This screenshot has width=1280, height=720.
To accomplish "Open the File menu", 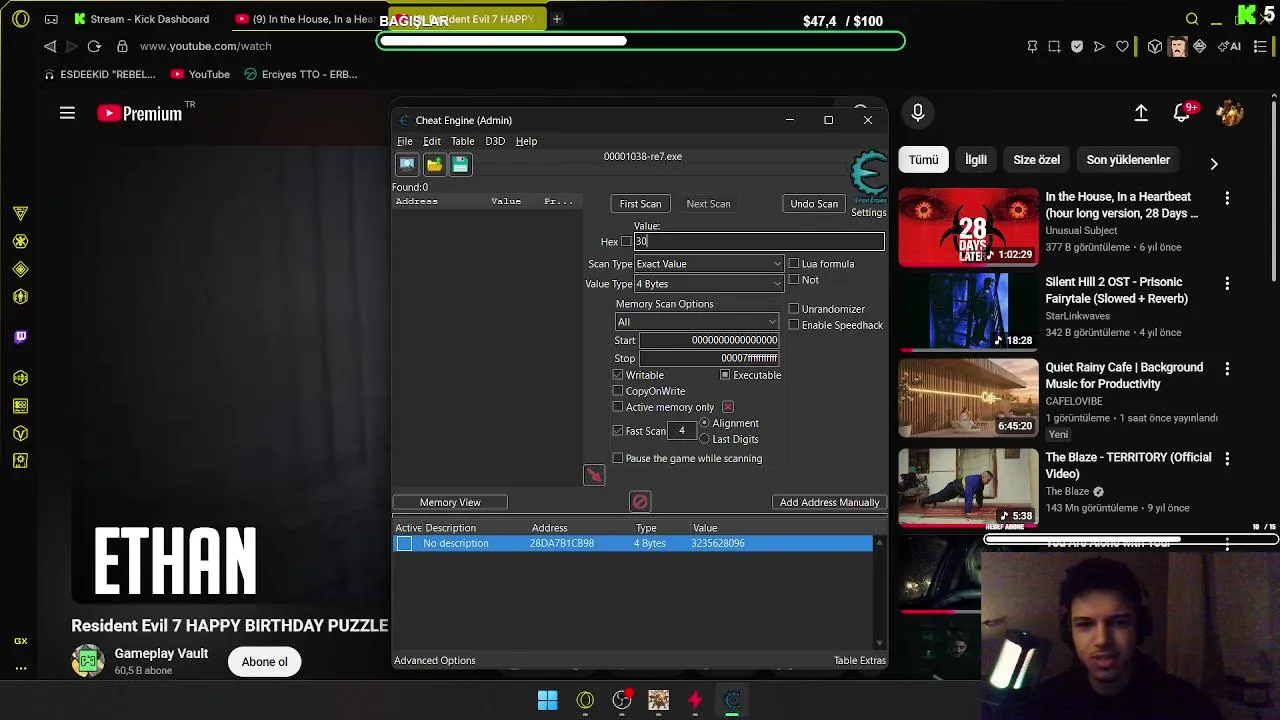I will [404, 141].
